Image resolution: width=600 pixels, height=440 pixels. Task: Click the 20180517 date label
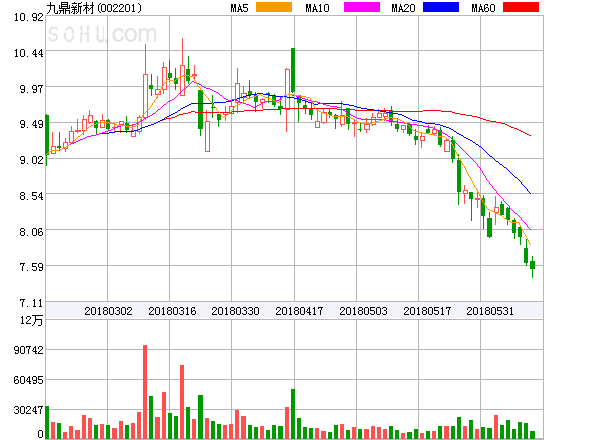427,311
